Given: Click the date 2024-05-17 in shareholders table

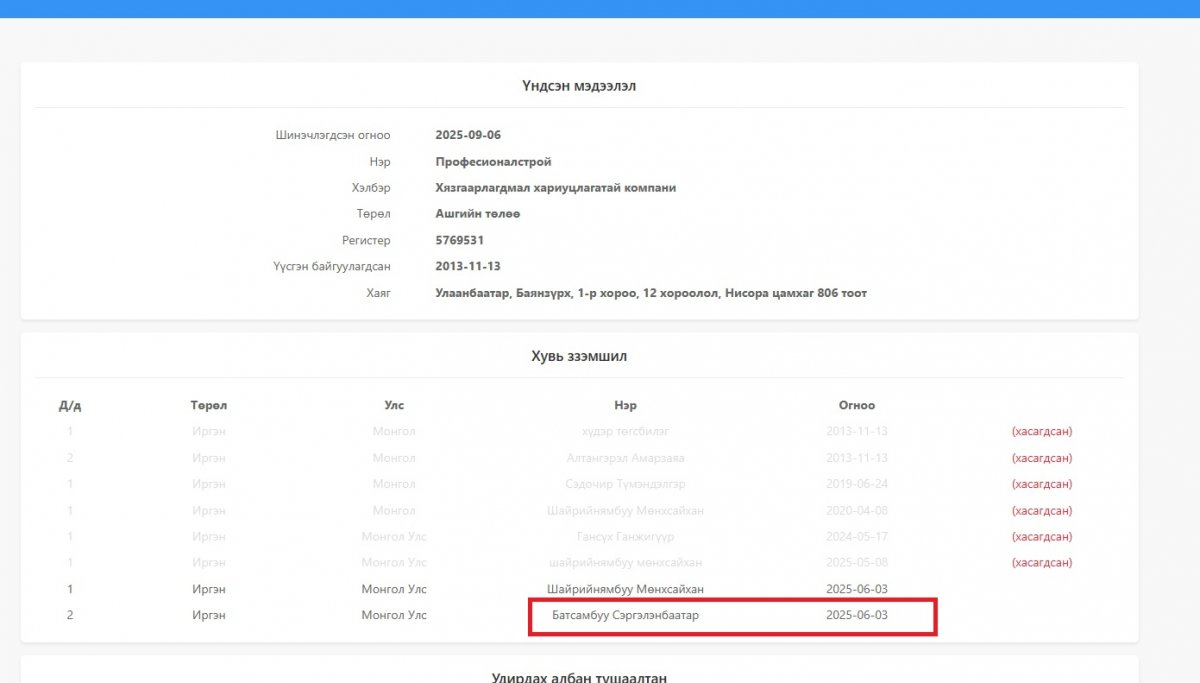Looking at the screenshot, I should [x=856, y=536].
